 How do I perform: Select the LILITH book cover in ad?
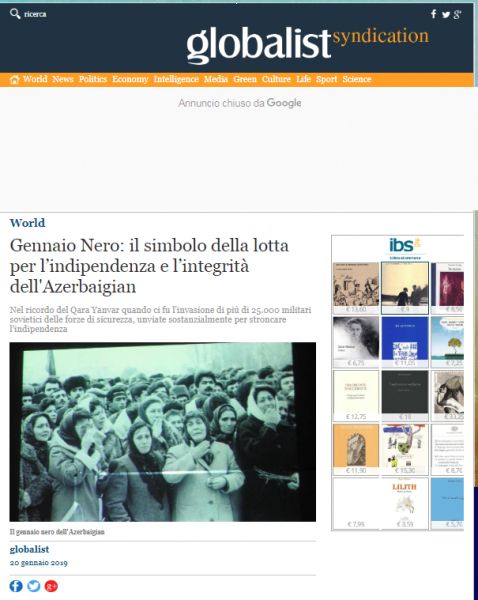click(x=405, y=503)
